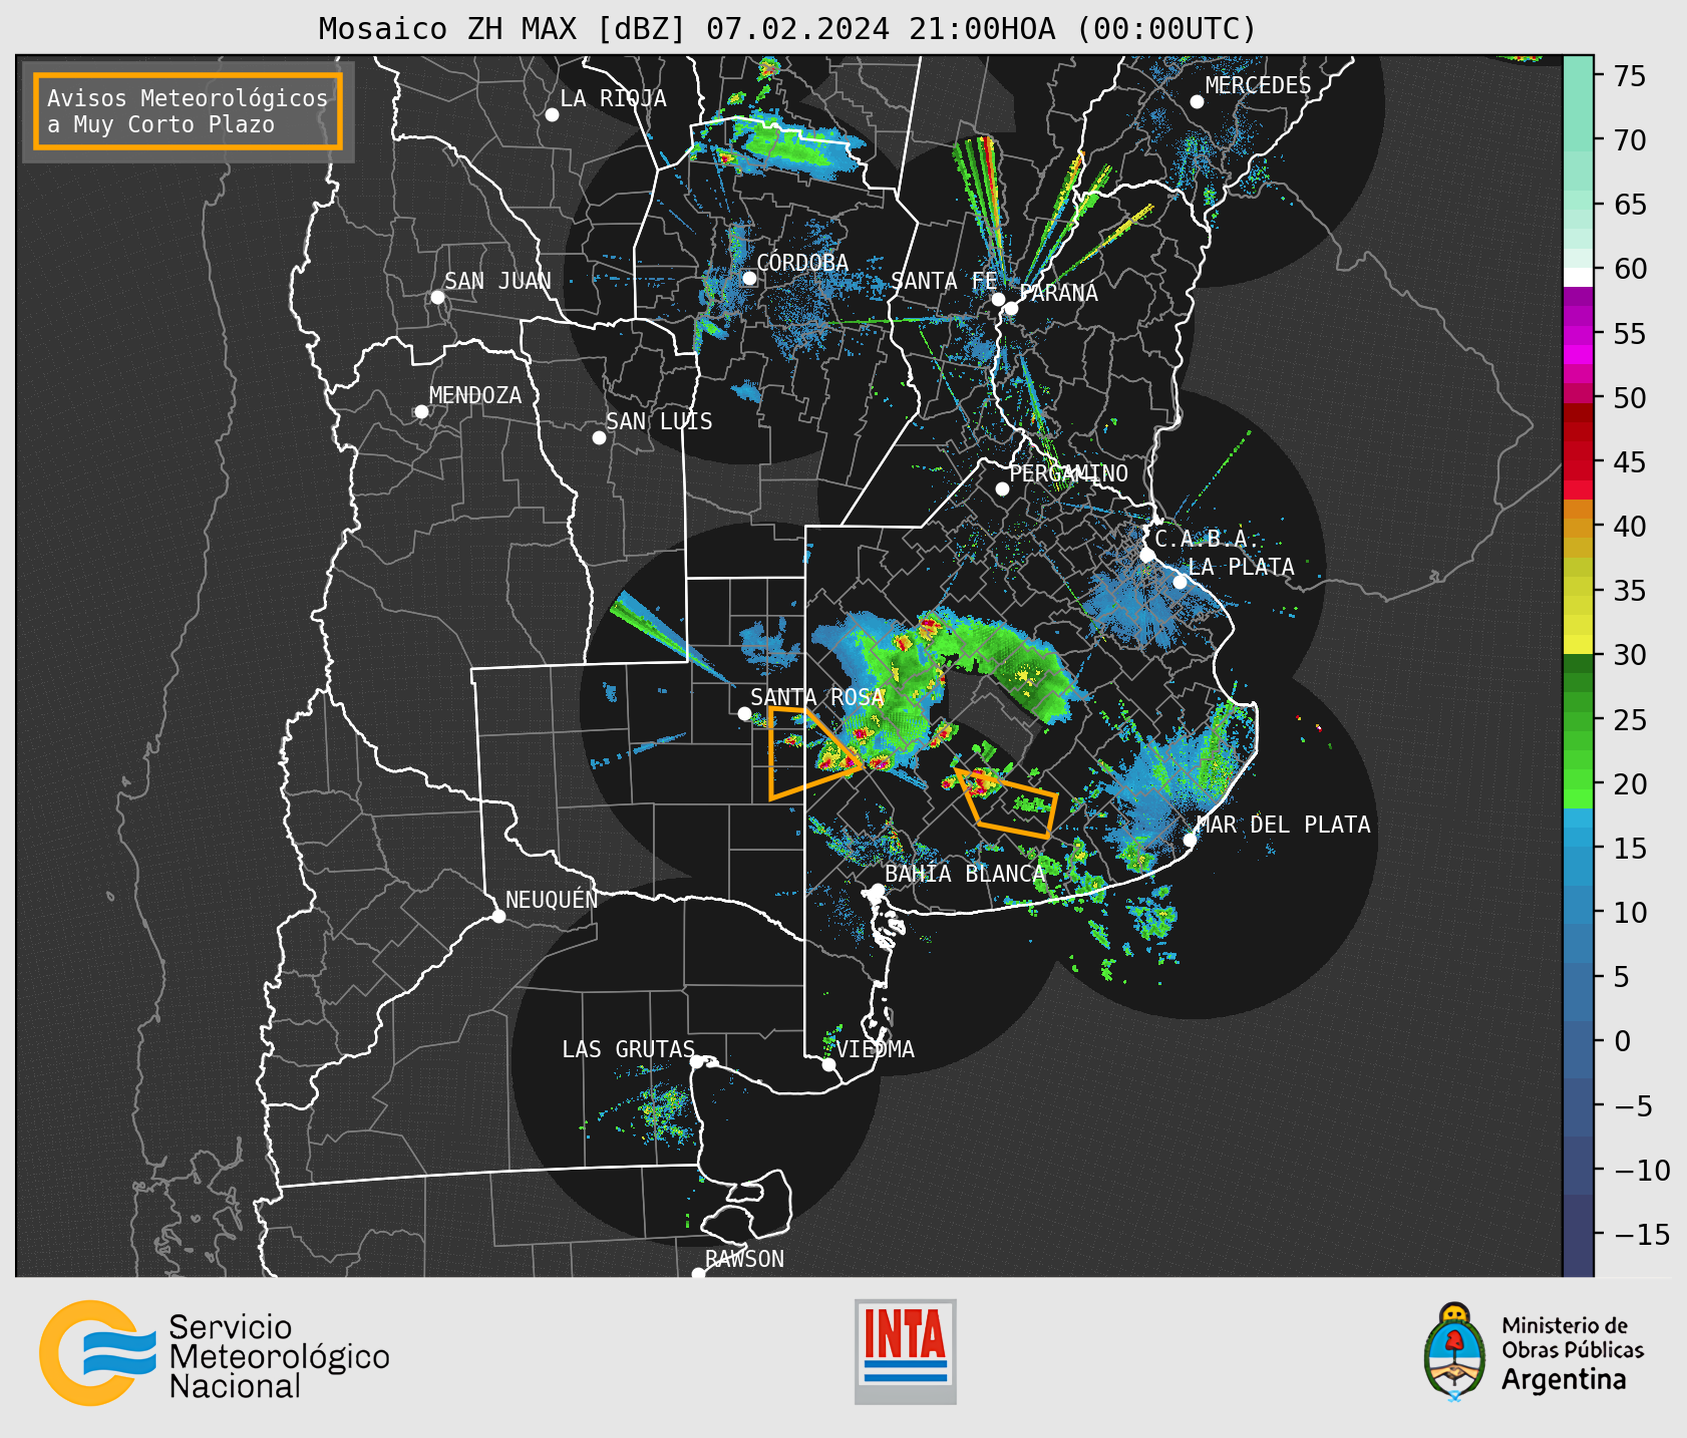Click the 'NEUQUÉN' map label
Screen dimensions: 1687x1438
[552, 900]
